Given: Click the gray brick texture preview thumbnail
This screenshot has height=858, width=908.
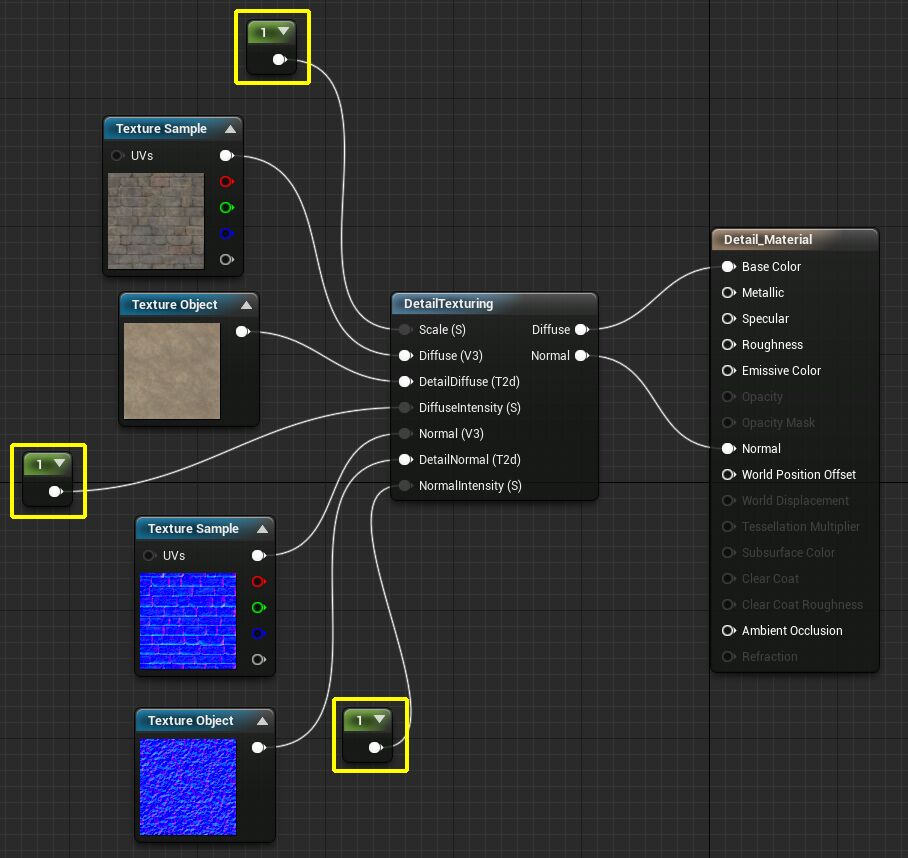Looking at the screenshot, I should coord(155,221).
